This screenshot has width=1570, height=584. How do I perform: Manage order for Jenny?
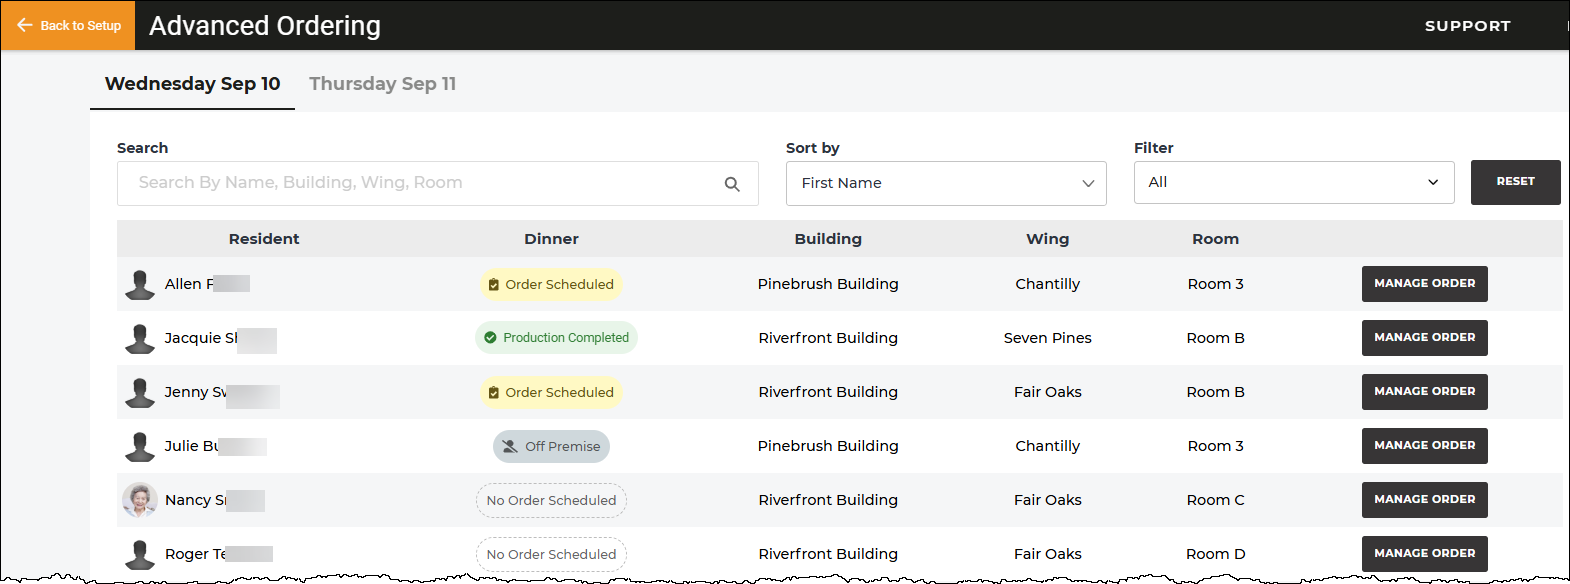tap(1424, 392)
